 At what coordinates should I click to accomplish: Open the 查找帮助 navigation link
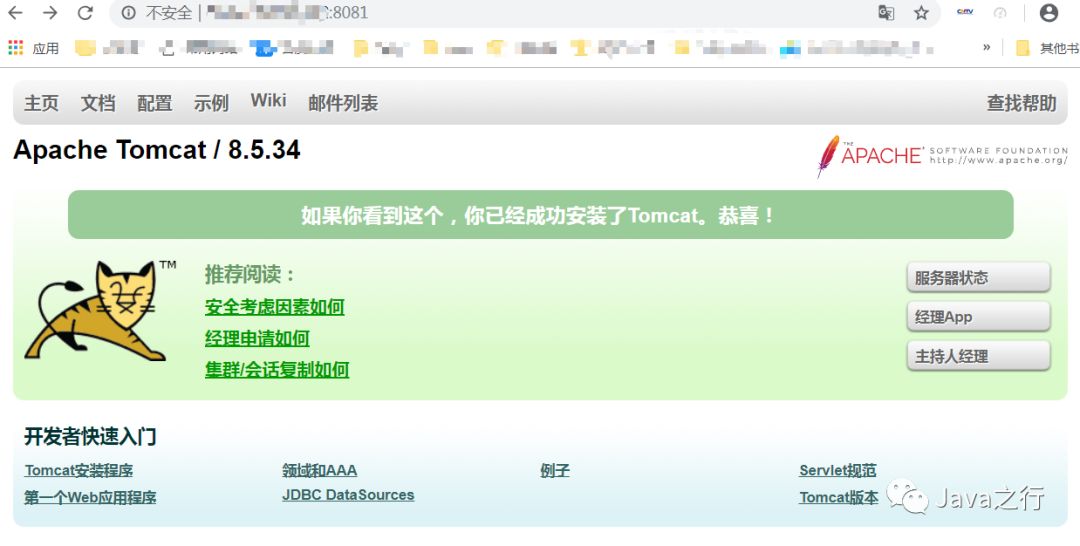pos(1021,103)
